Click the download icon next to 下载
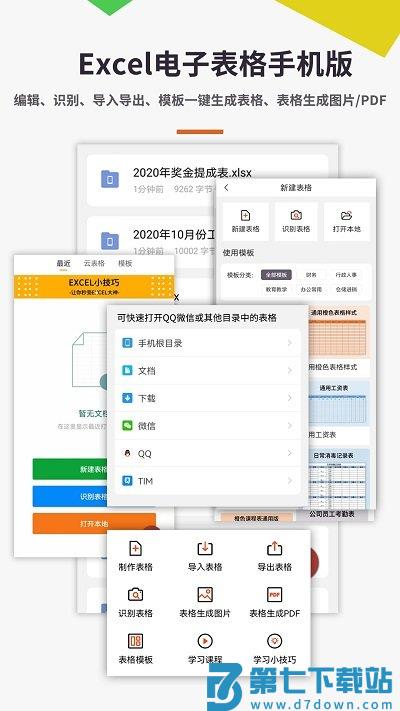The width and height of the screenshot is (400, 711). pyautogui.click(x=127, y=398)
